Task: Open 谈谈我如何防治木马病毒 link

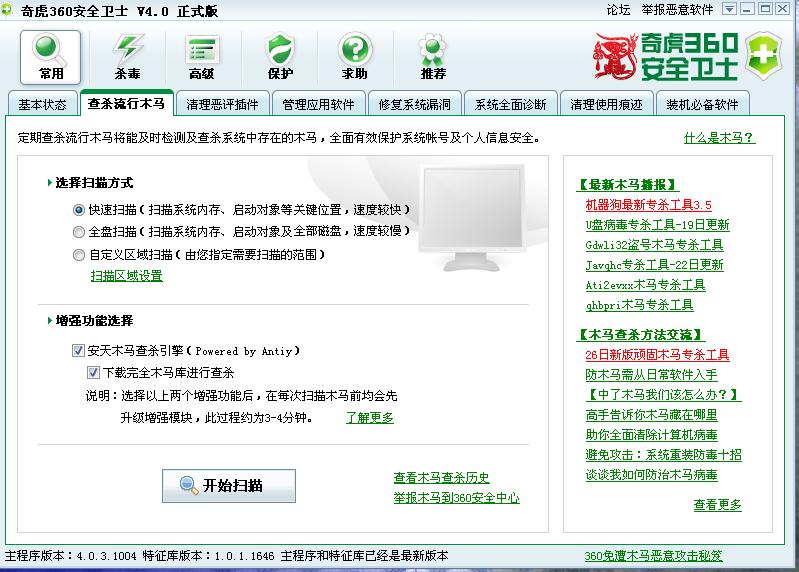Action: (x=651, y=475)
